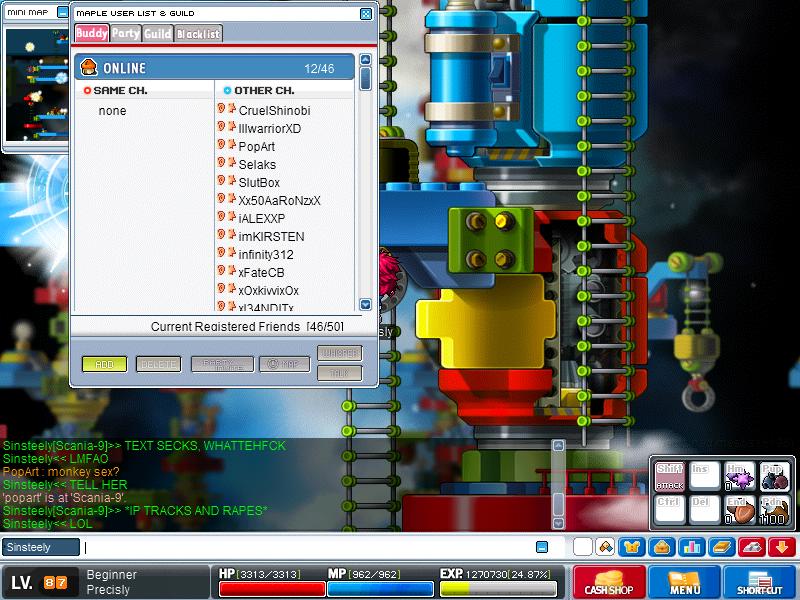Click the buddy list scrollbar thumb
Image resolution: width=800 pixels, height=600 pixels.
point(365,79)
